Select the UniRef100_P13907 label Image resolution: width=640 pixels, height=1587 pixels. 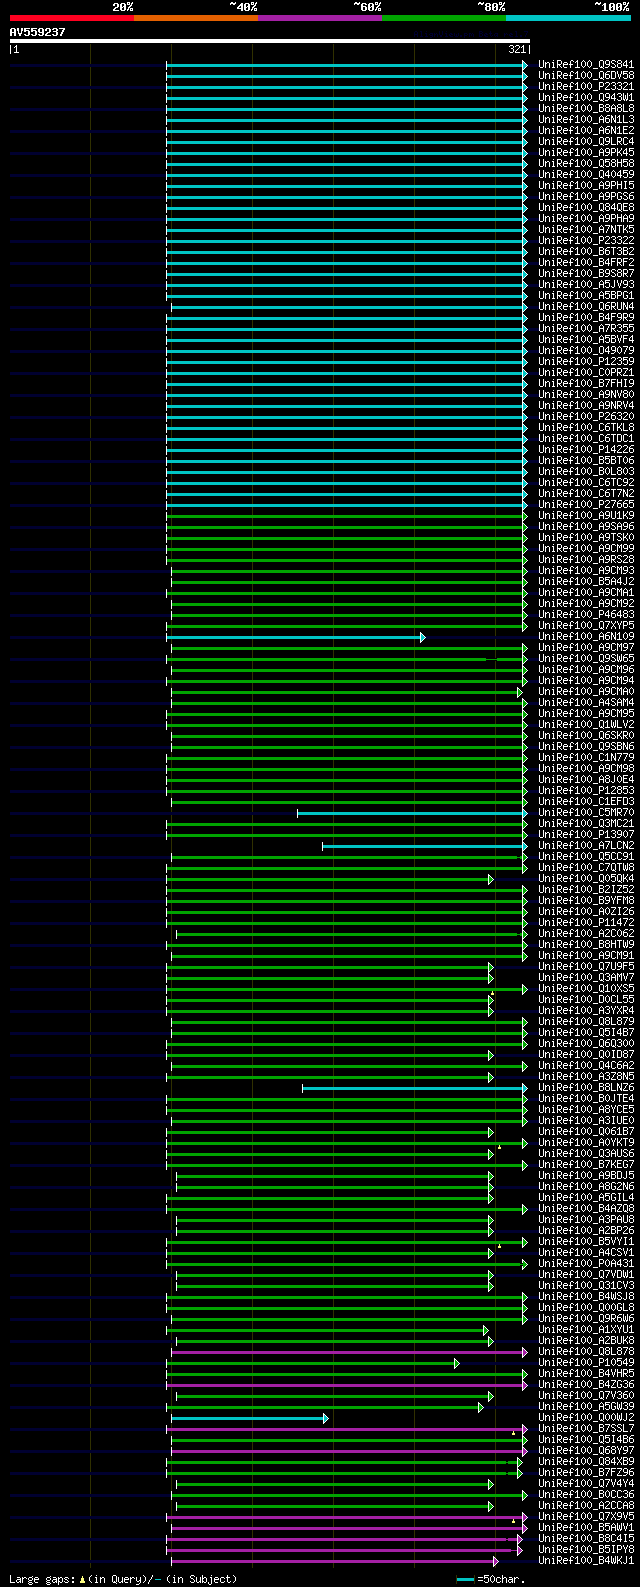click(586, 835)
